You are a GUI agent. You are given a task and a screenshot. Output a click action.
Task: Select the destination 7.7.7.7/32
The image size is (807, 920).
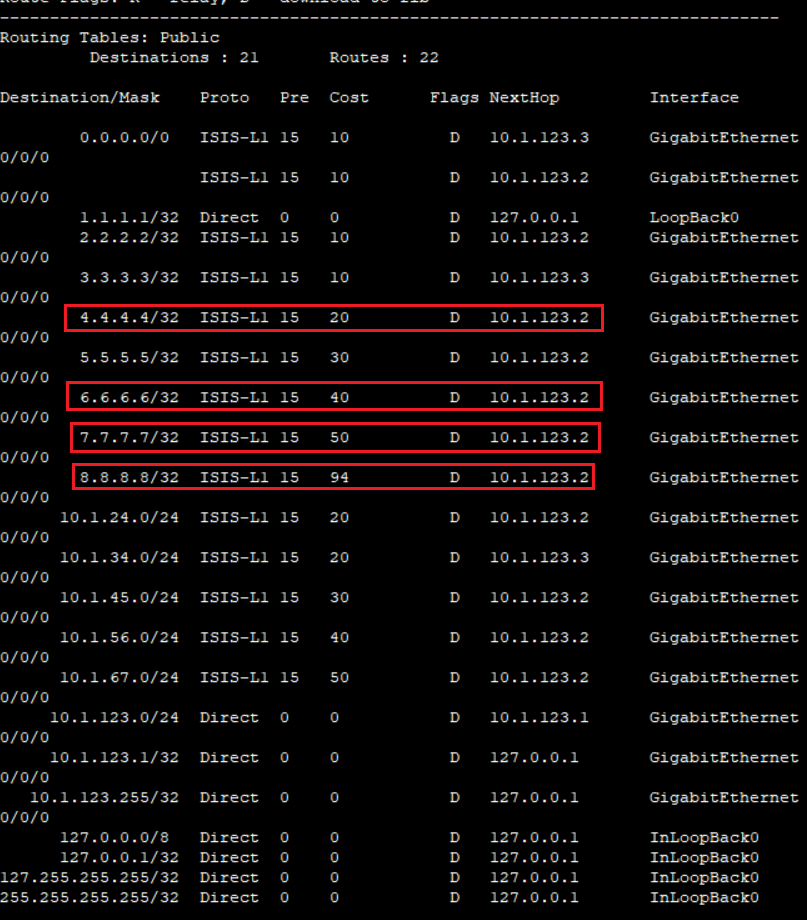(129, 437)
